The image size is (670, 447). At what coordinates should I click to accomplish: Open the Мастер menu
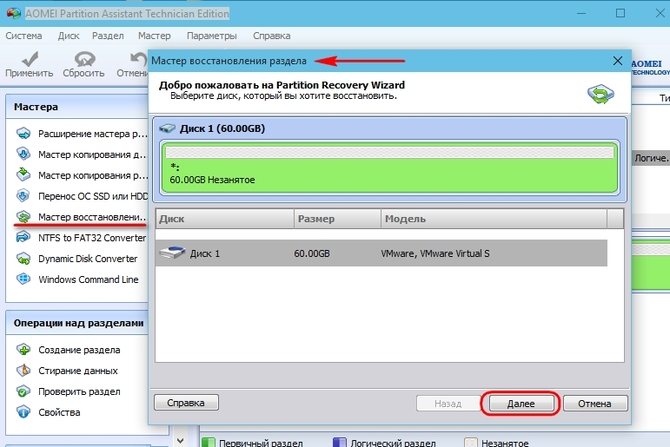[x=154, y=36]
